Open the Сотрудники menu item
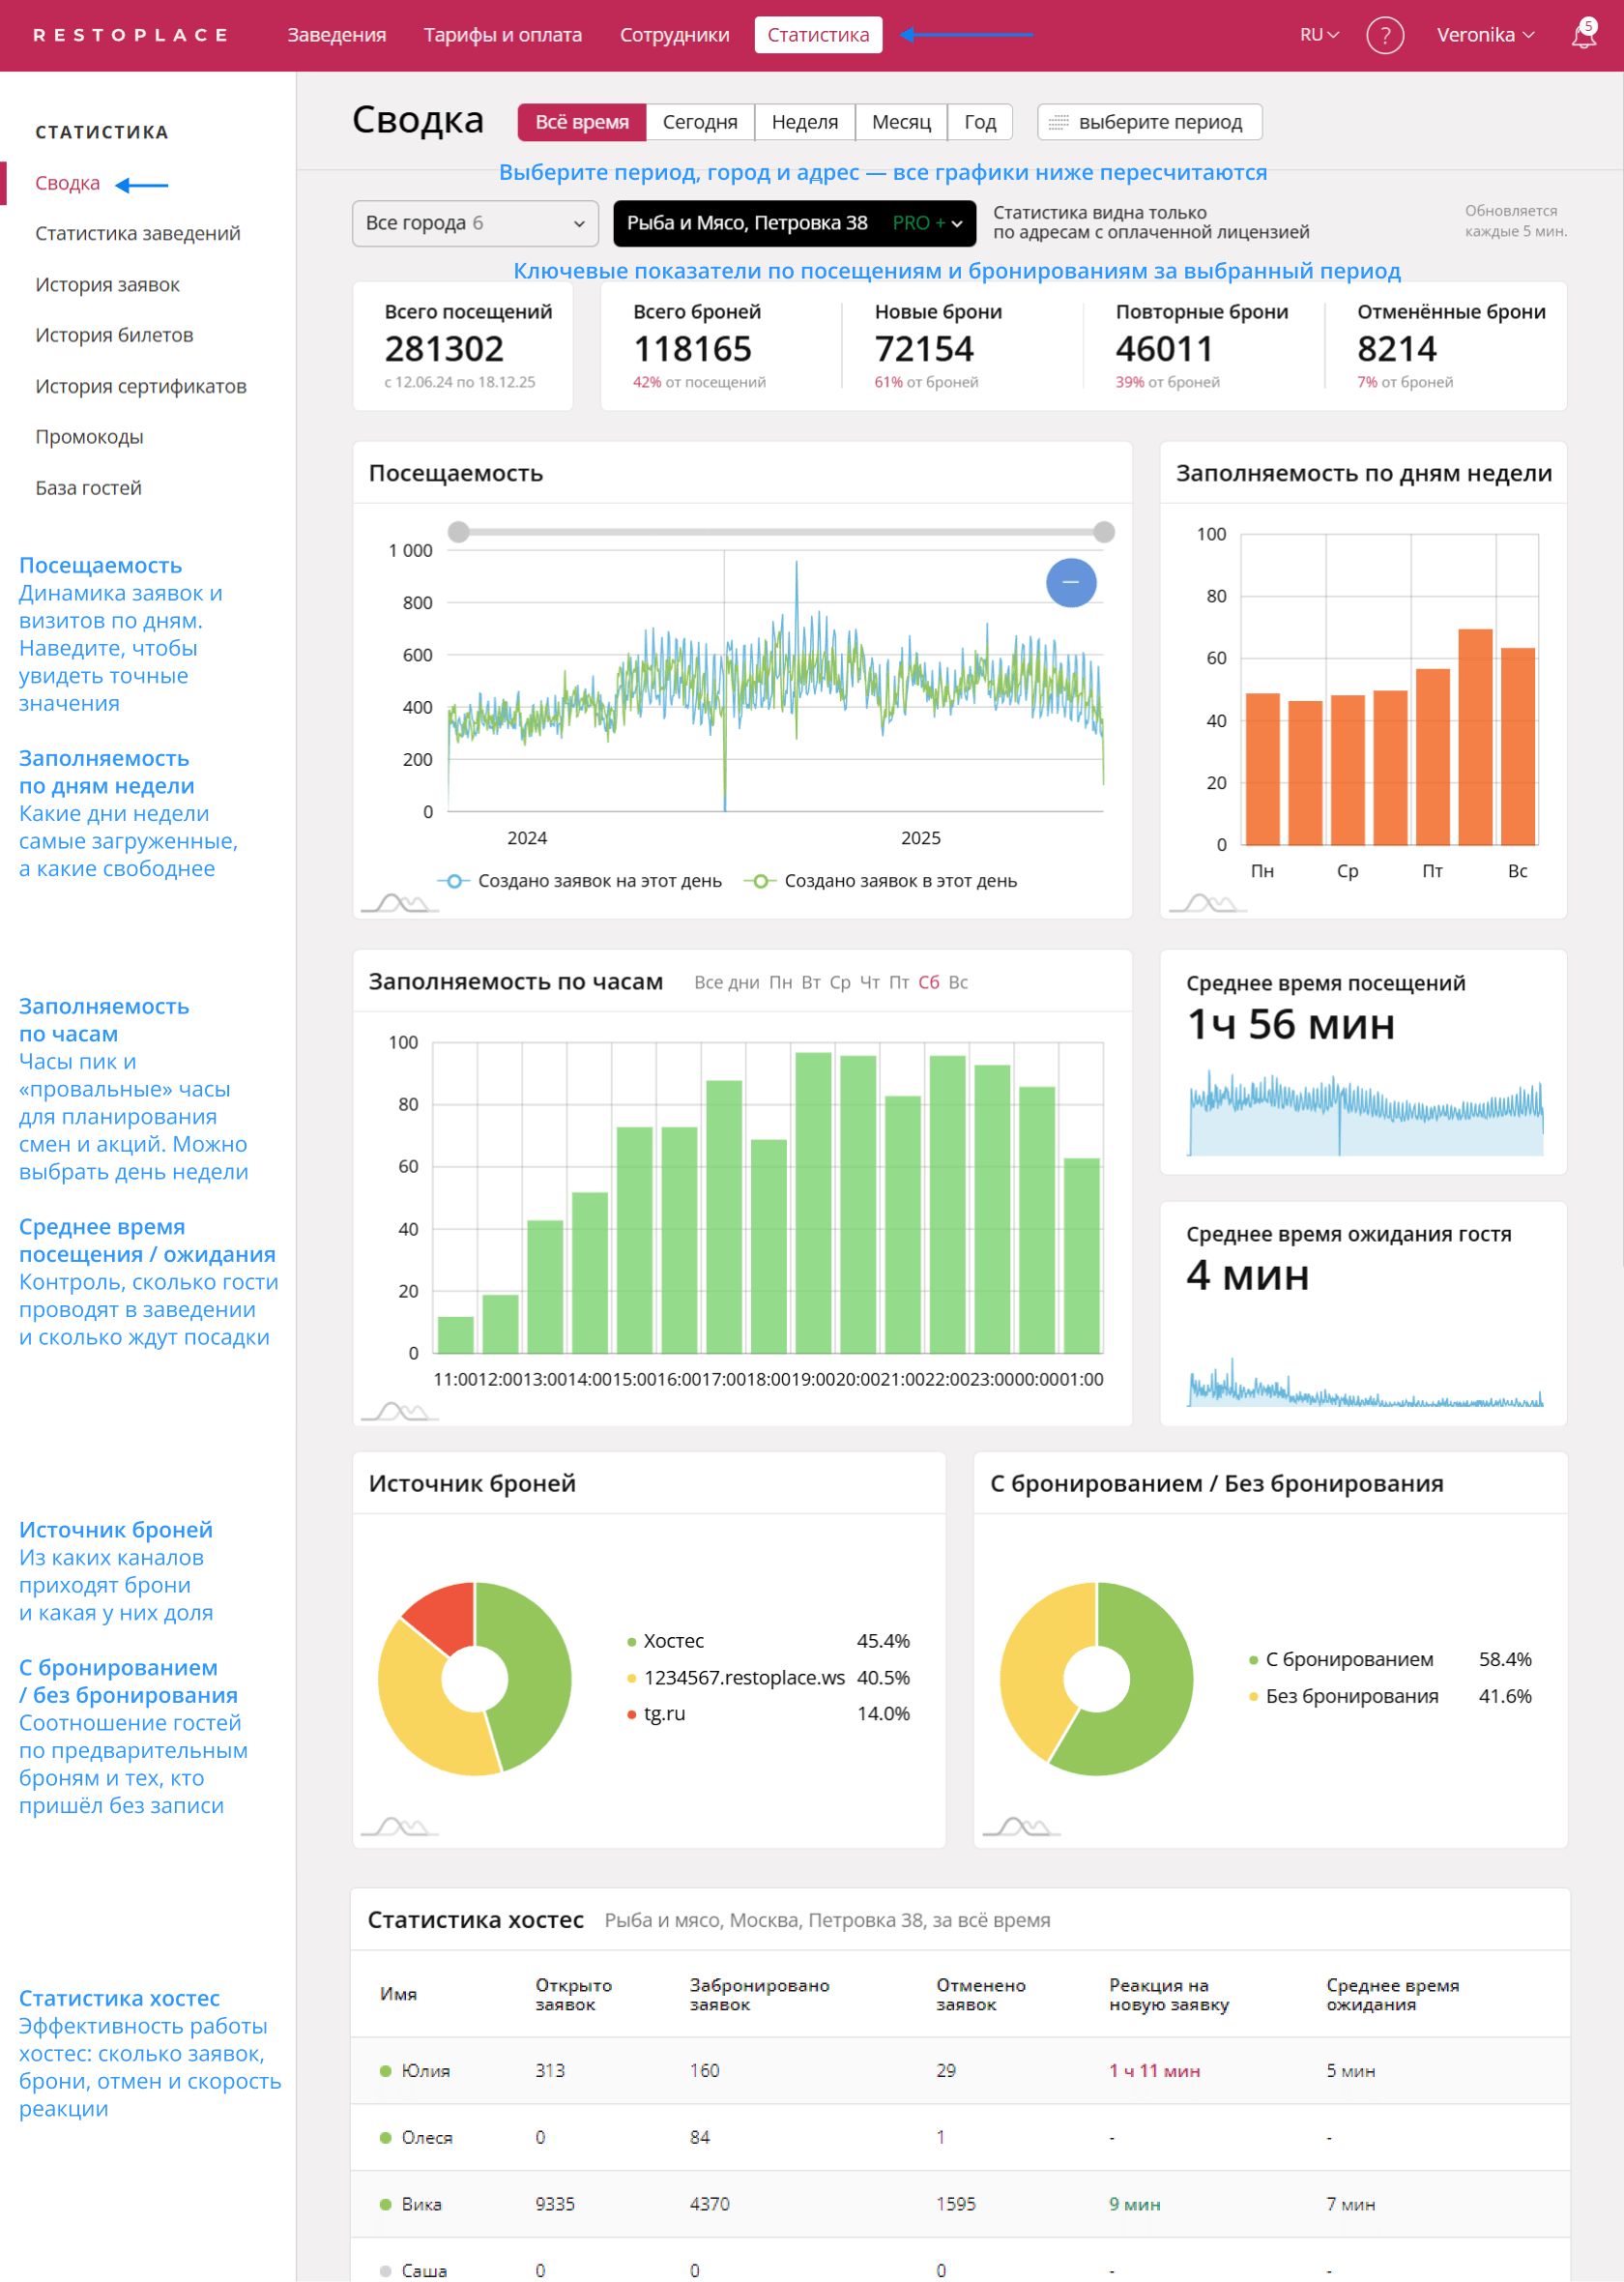This screenshot has width=1624, height=2282. (x=674, y=36)
